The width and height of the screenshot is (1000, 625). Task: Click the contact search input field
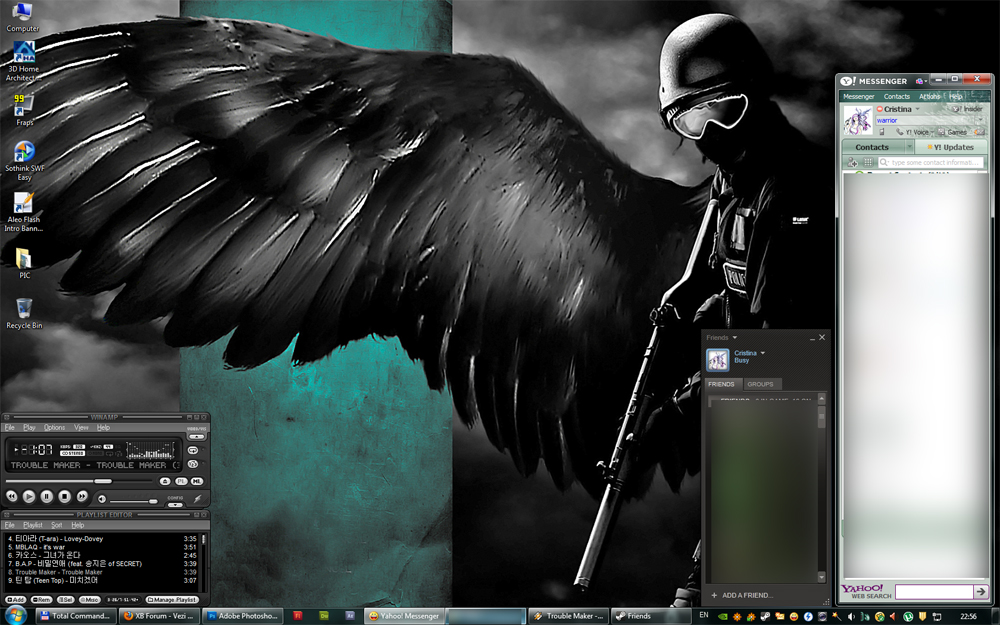click(930, 162)
